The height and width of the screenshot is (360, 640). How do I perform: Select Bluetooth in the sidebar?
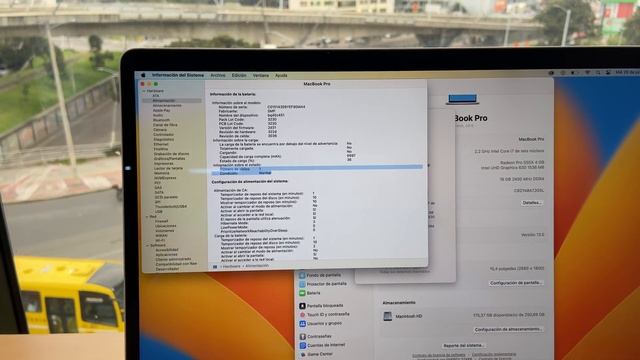tap(161, 120)
